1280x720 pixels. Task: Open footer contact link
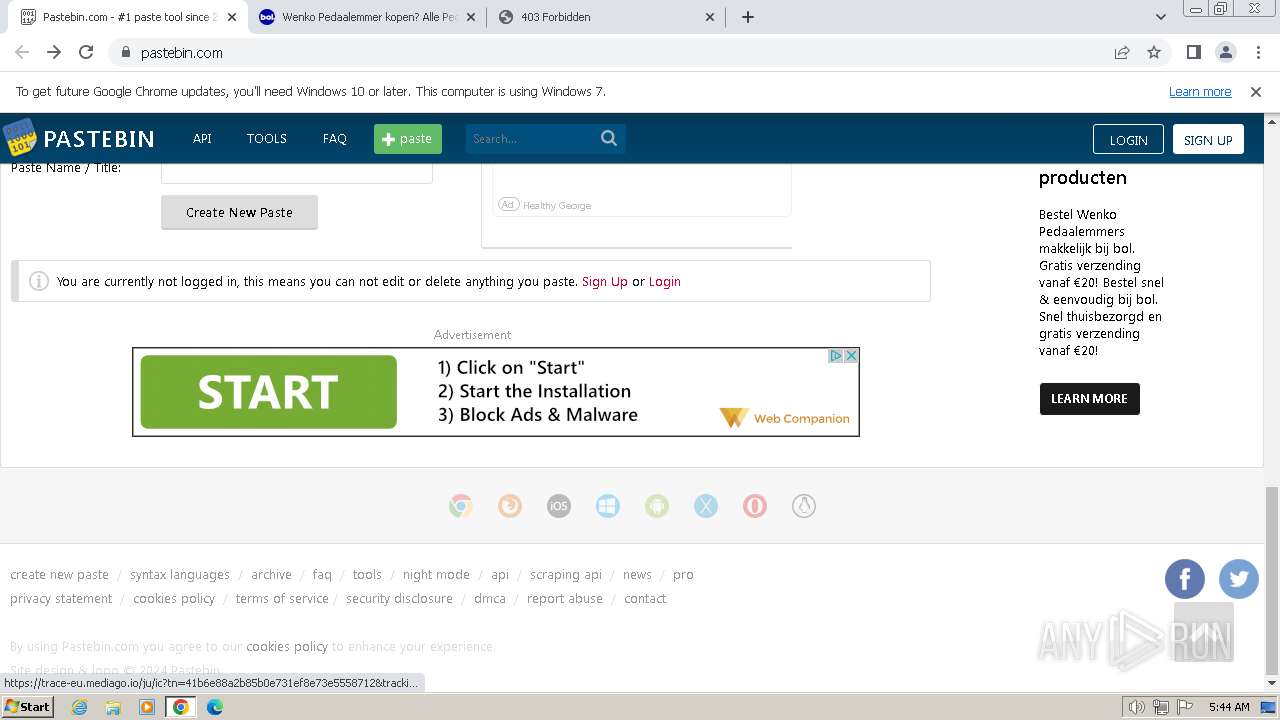645,599
